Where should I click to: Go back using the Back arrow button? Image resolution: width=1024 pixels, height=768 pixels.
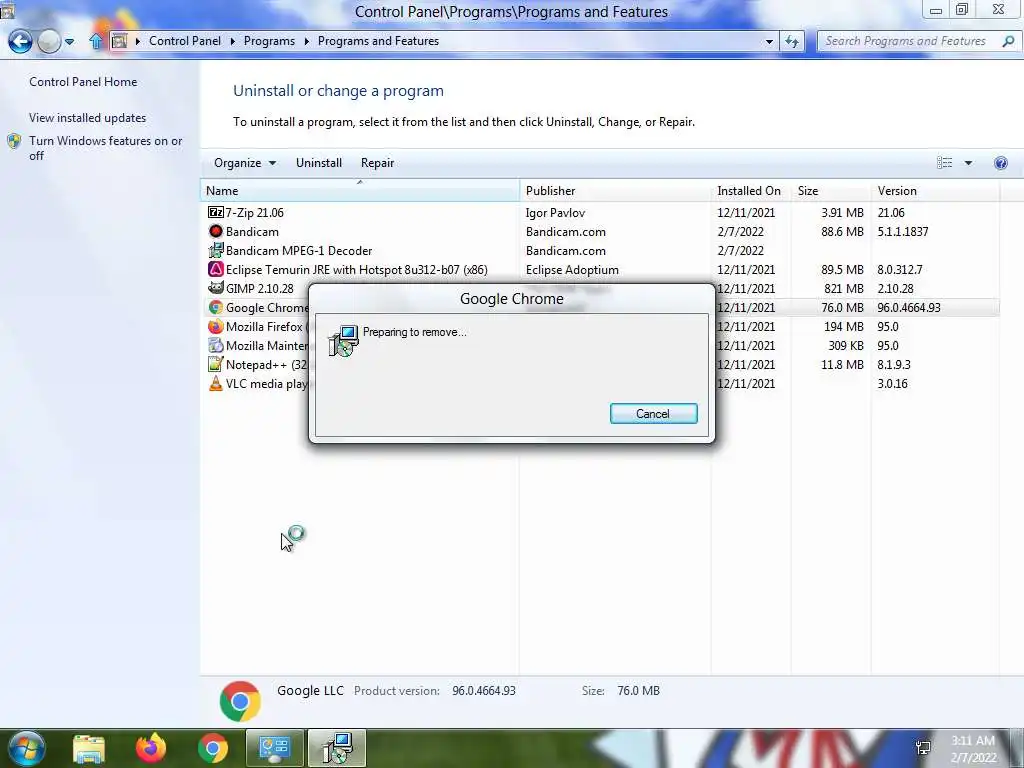pyautogui.click(x=20, y=41)
